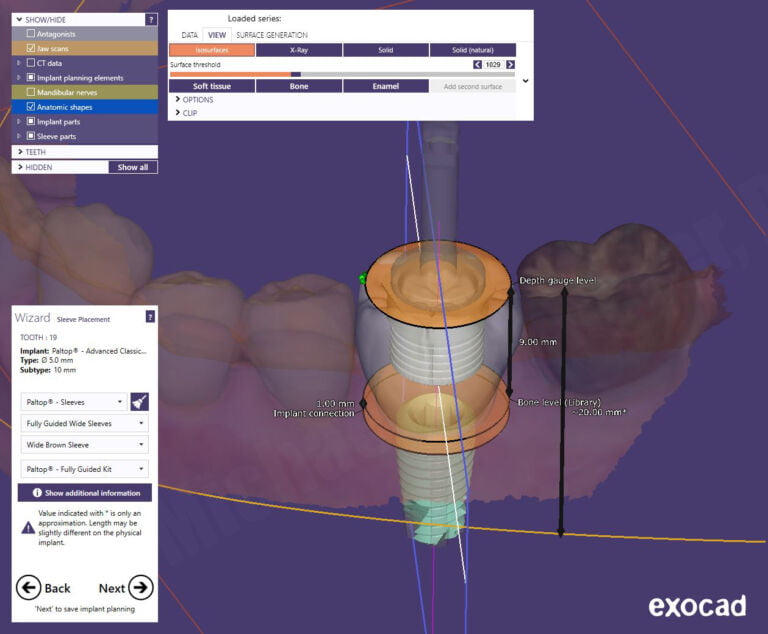
Task: Switch to the VIEW tab
Action: [x=217, y=35]
